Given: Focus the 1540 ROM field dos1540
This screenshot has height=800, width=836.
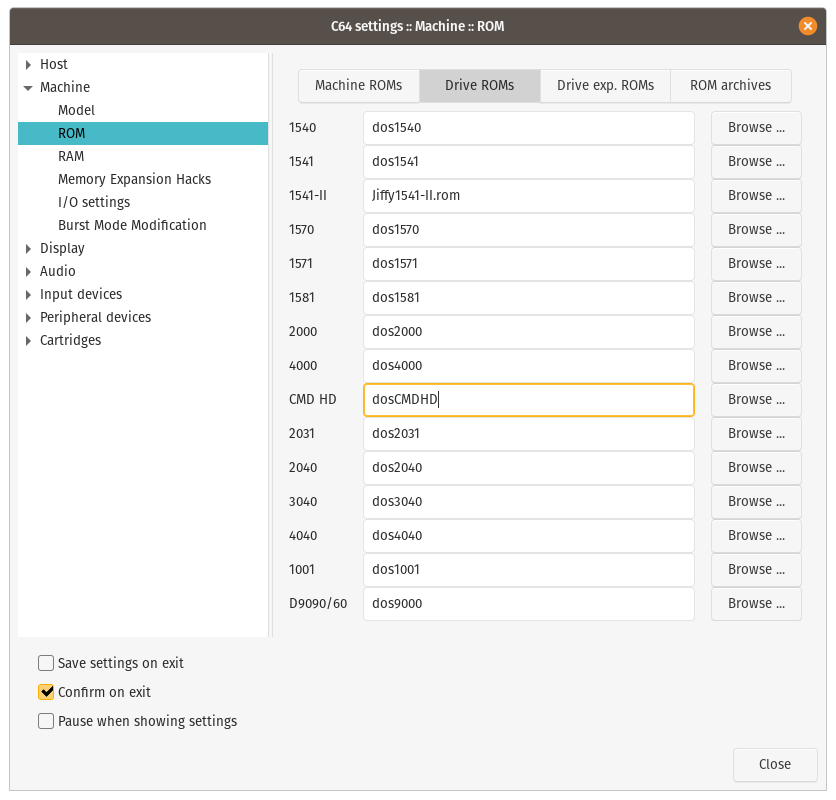Looking at the screenshot, I should (x=529, y=127).
